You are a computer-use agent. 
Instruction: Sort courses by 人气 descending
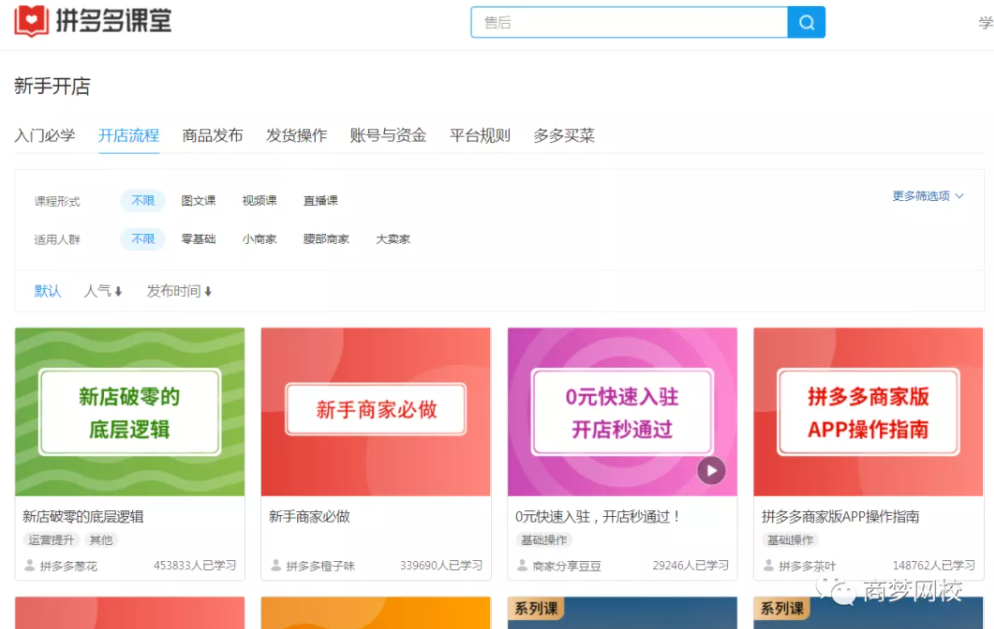pyautogui.click(x=103, y=291)
